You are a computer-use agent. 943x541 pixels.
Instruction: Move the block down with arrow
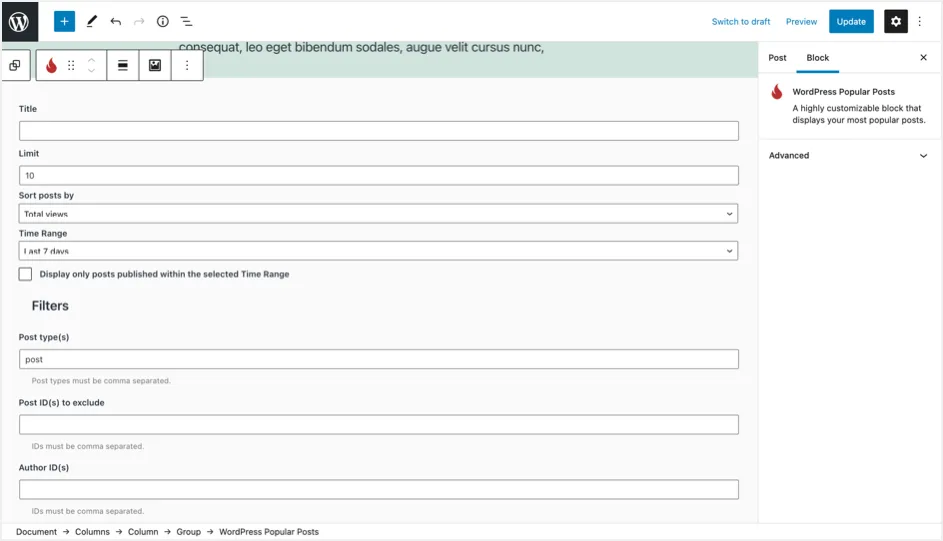click(91, 71)
